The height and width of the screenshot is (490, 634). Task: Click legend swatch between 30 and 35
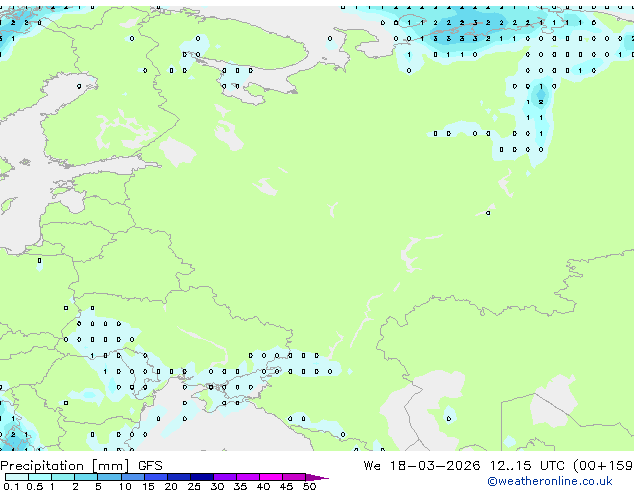[x=224, y=477]
